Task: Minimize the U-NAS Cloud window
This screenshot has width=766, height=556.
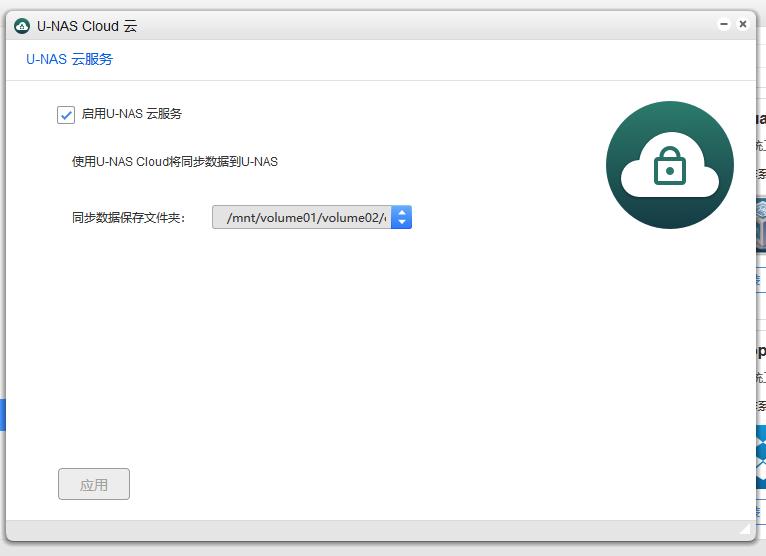Action: 724,24
